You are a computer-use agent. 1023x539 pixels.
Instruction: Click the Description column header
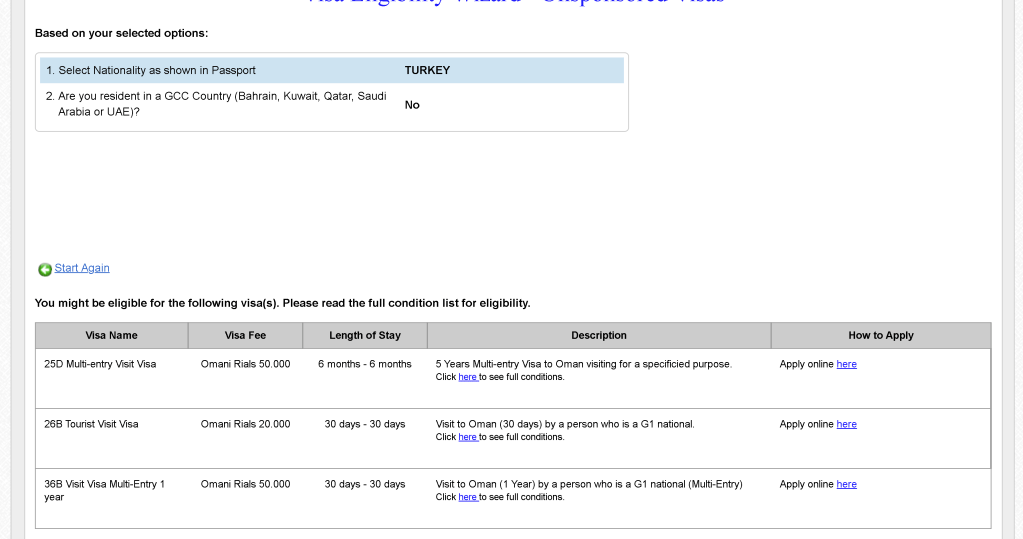click(x=599, y=335)
